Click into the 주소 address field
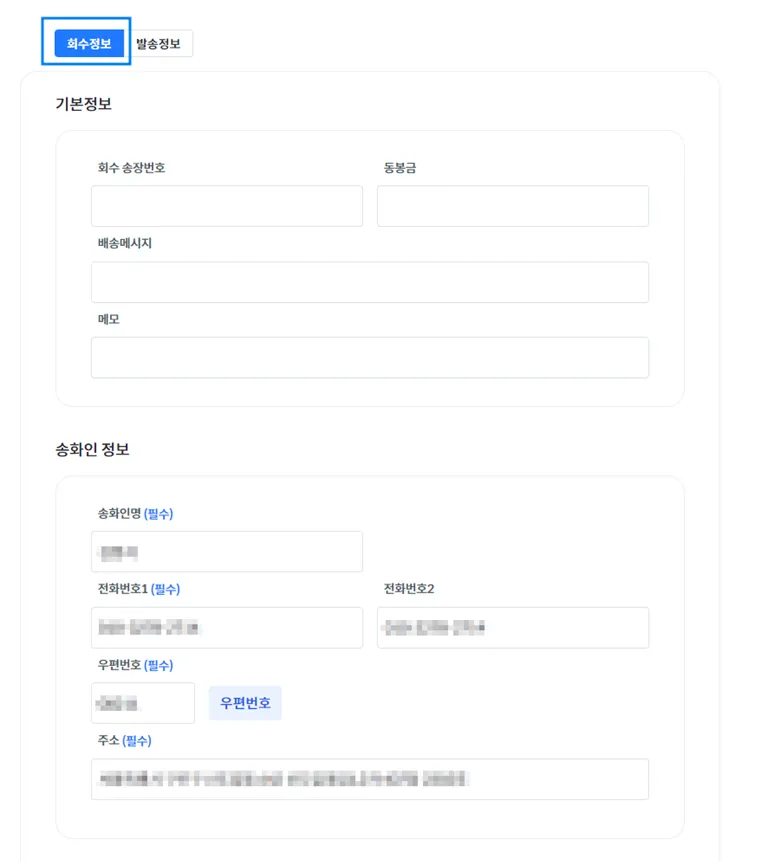Screen dimensions: 774x861 pos(370,779)
